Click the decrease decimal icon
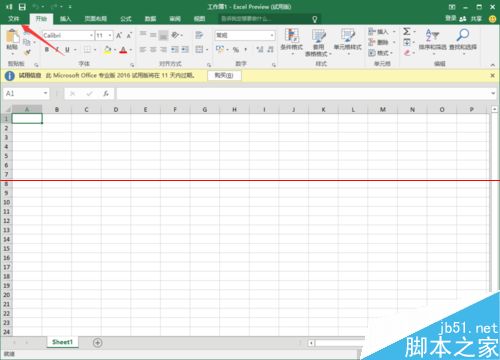This screenshot has width=500, height=360. tap(270, 50)
